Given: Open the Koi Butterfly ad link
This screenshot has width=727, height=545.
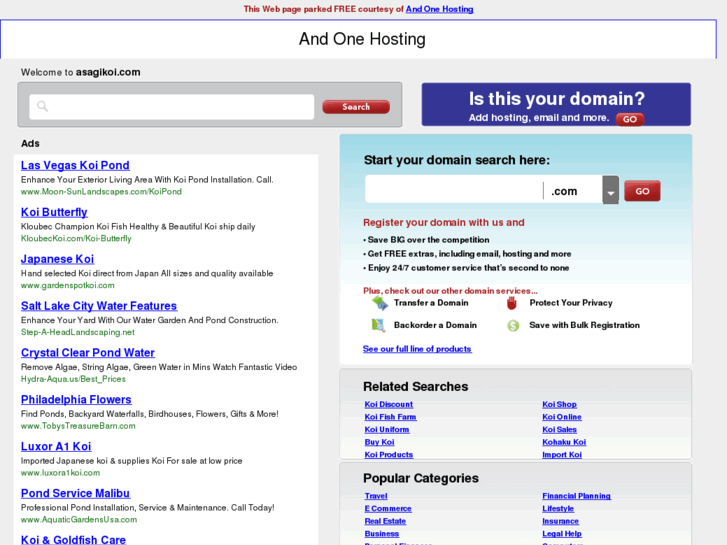Looking at the screenshot, I should [54, 212].
